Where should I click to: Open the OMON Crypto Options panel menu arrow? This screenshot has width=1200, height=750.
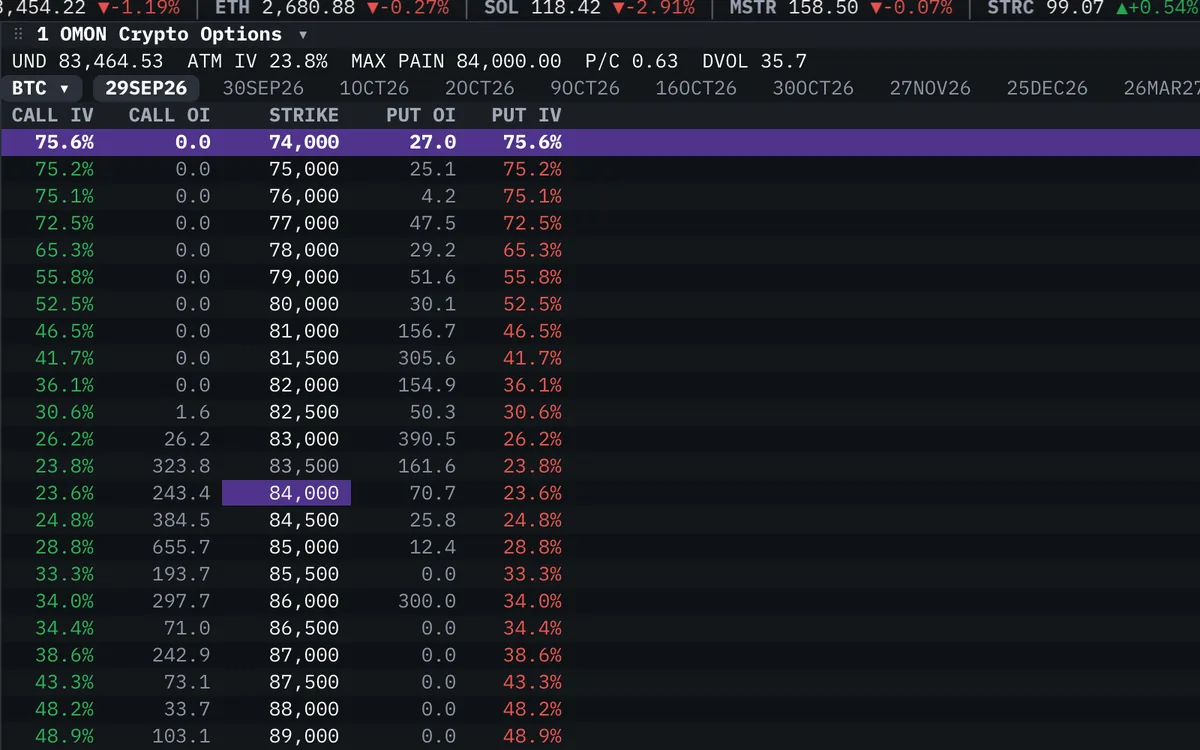[x=303, y=34]
